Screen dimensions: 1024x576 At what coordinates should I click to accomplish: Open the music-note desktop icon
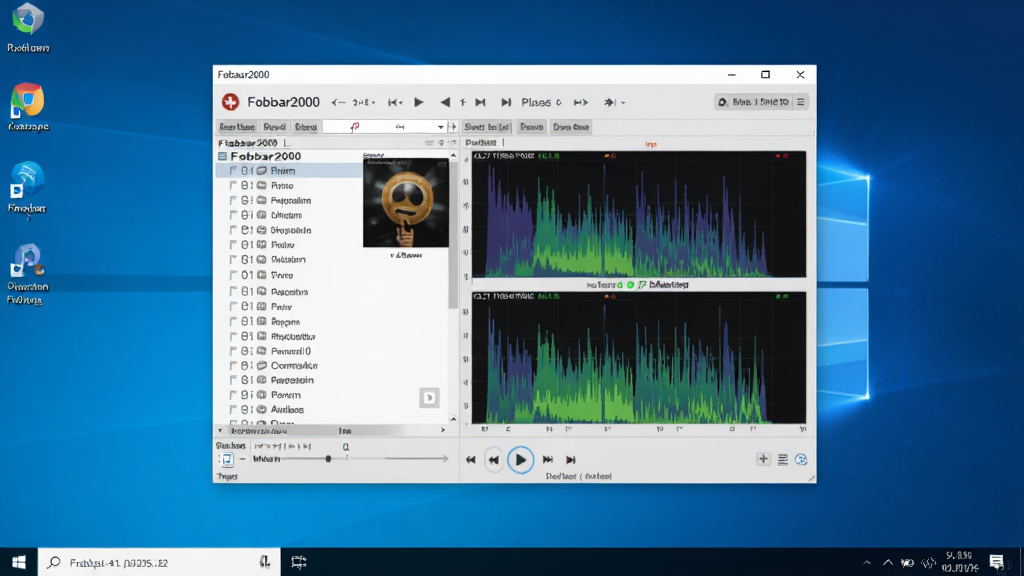click(x=27, y=261)
